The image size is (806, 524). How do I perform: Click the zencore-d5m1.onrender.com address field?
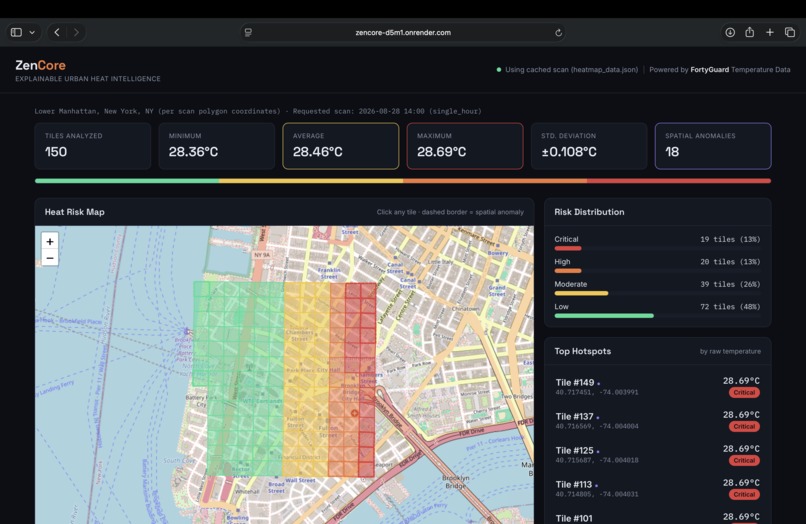(x=403, y=32)
